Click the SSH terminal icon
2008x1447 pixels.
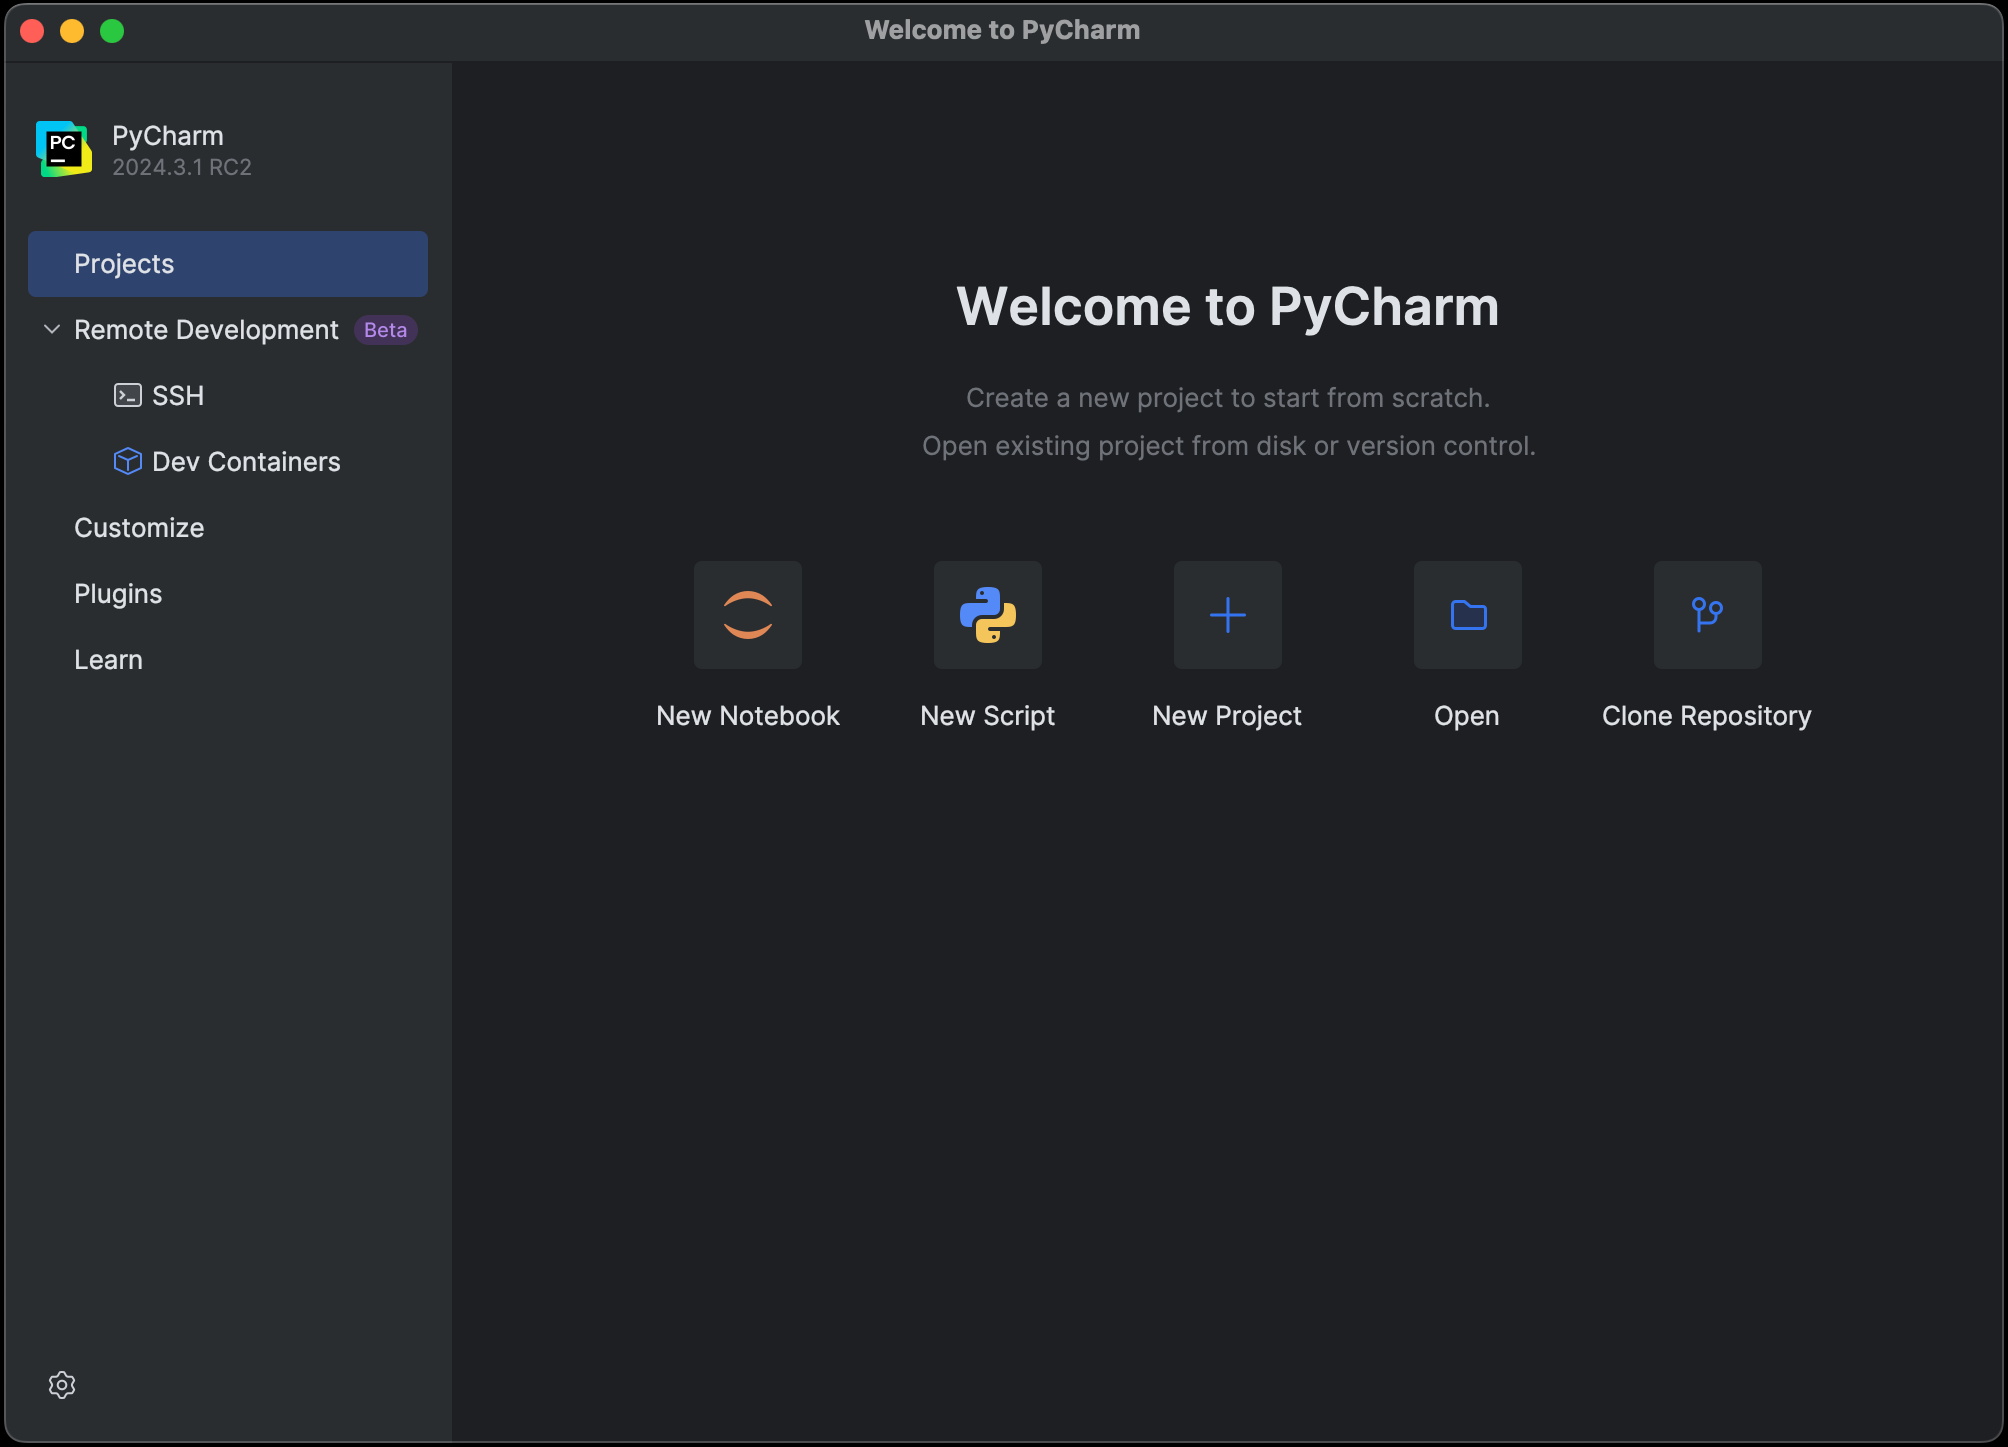point(128,396)
